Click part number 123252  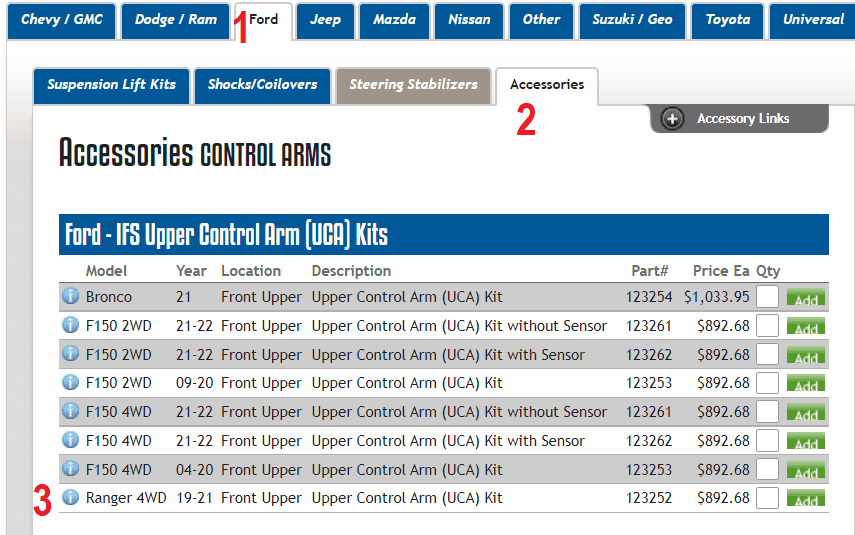point(649,498)
